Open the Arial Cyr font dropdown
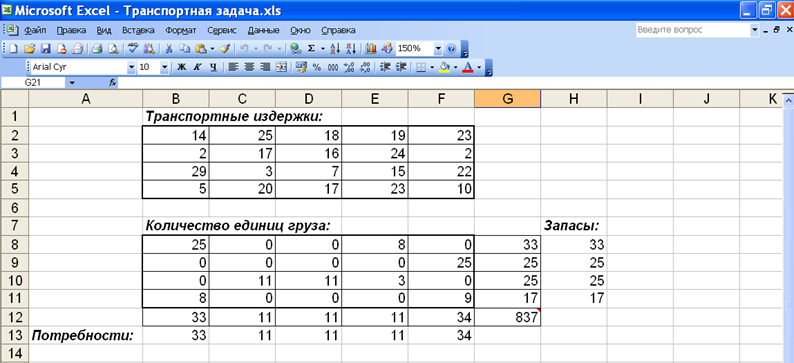This screenshot has width=794, height=363. pyautogui.click(x=131, y=67)
